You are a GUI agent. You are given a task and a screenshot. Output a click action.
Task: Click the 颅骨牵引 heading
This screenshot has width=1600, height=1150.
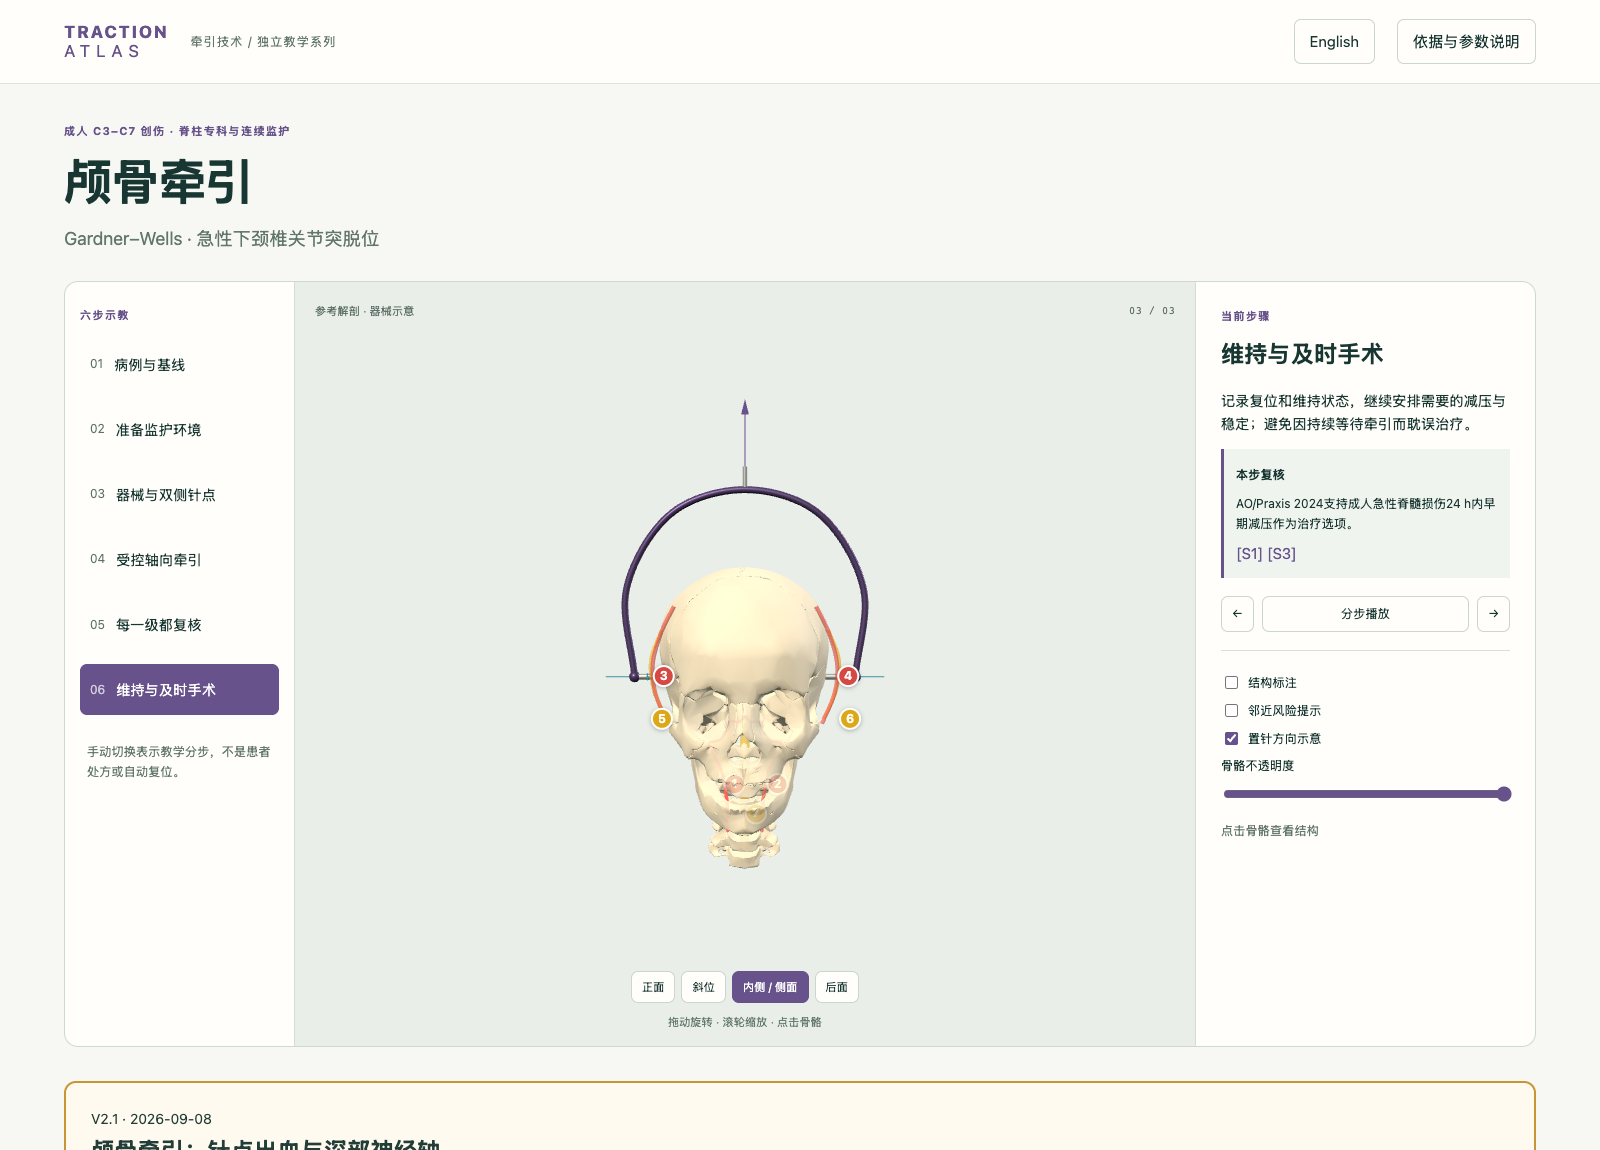tap(157, 182)
